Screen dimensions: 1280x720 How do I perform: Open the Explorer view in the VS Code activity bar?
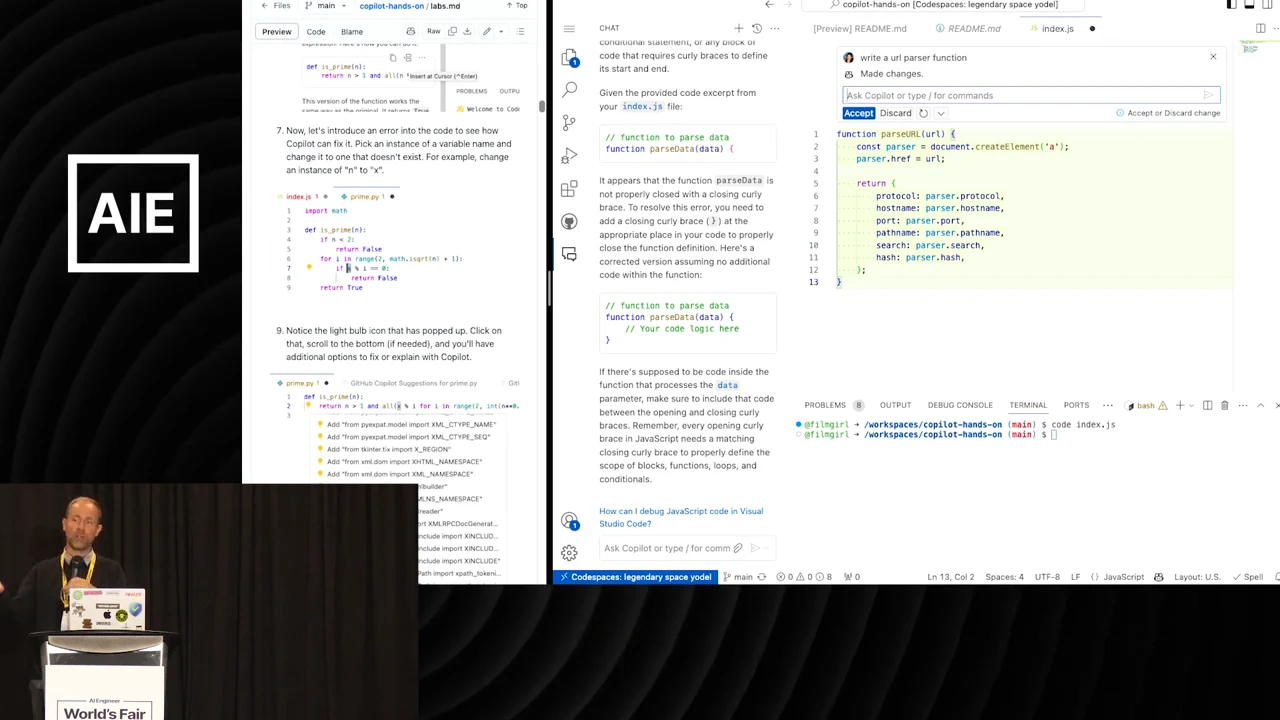tap(569, 58)
